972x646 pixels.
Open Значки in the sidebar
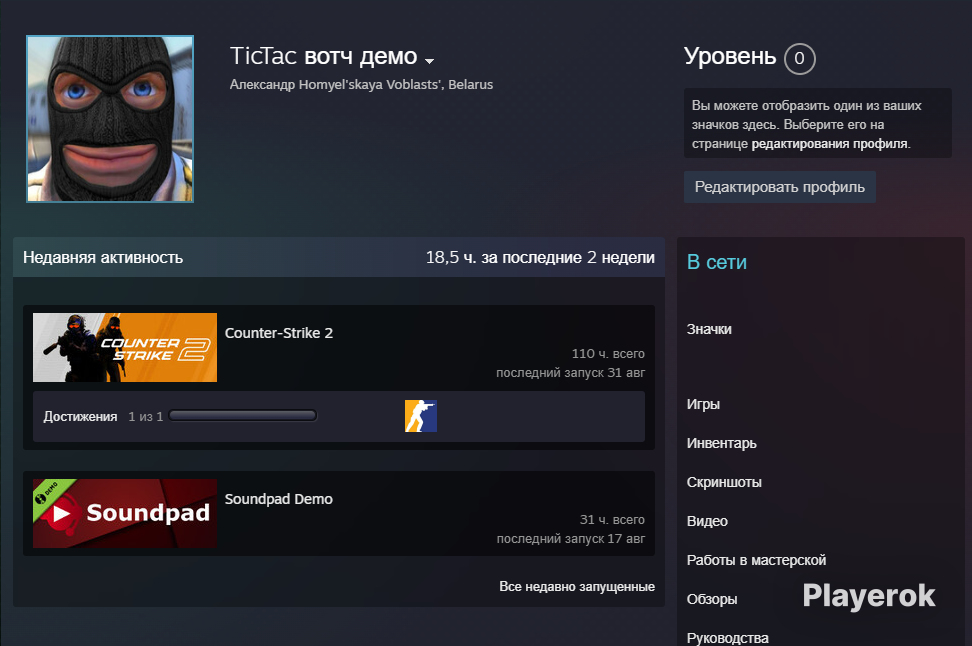pos(709,329)
